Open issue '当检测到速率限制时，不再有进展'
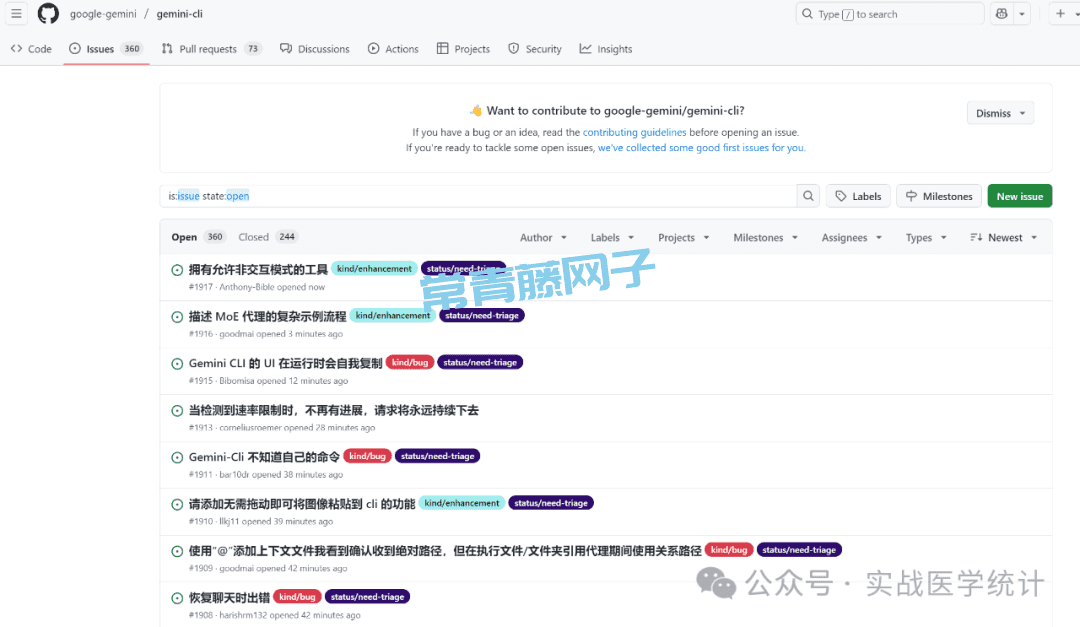The height and width of the screenshot is (627, 1080). coord(333,410)
